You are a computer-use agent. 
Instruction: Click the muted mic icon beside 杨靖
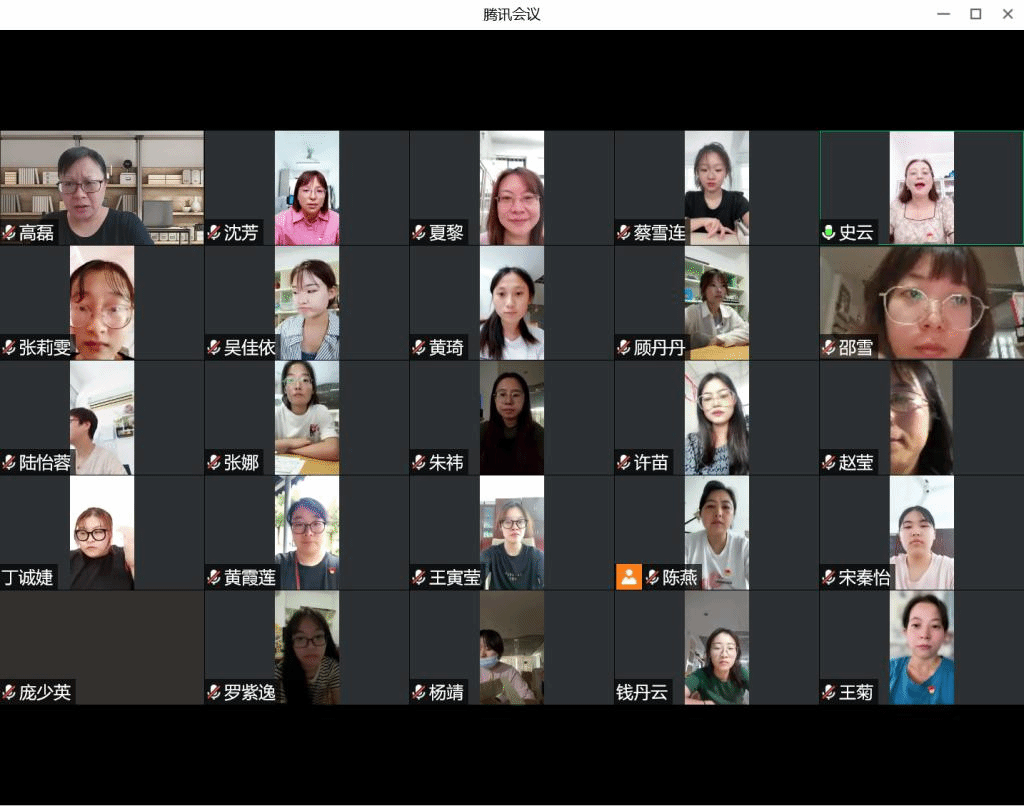(419, 692)
